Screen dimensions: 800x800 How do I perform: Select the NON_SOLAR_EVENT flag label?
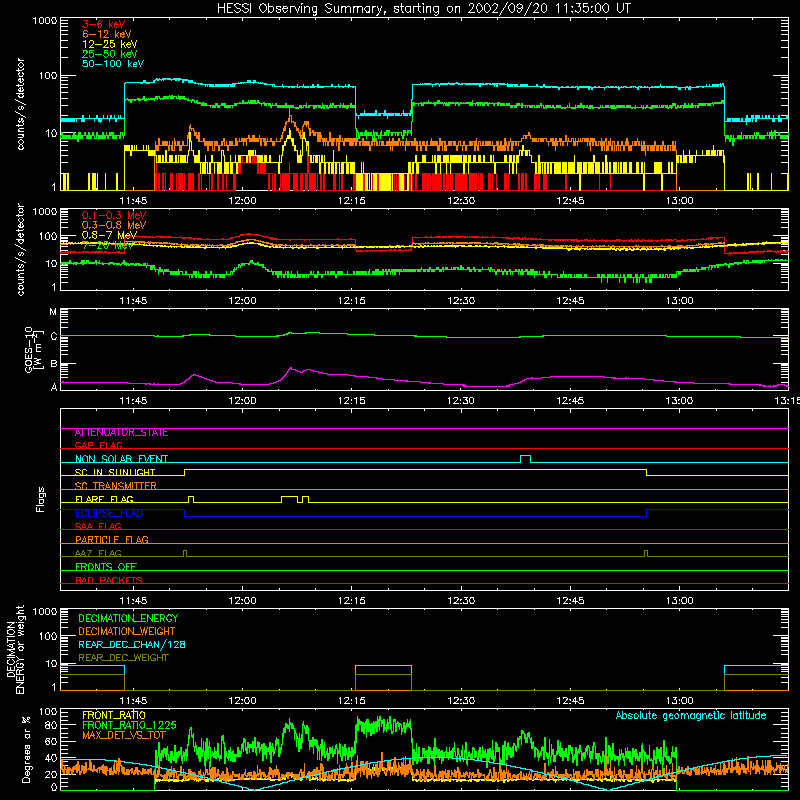point(121,459)
